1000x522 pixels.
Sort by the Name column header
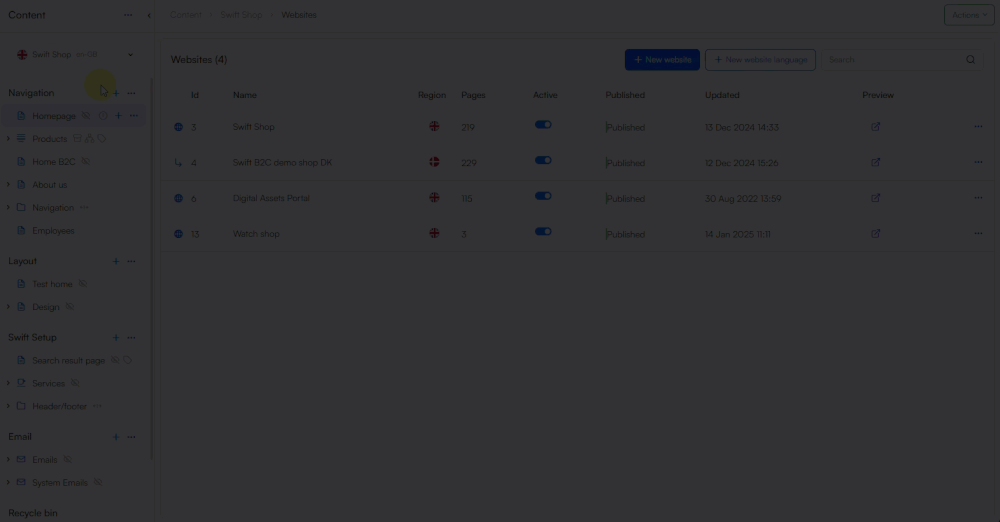click(244, 95)
